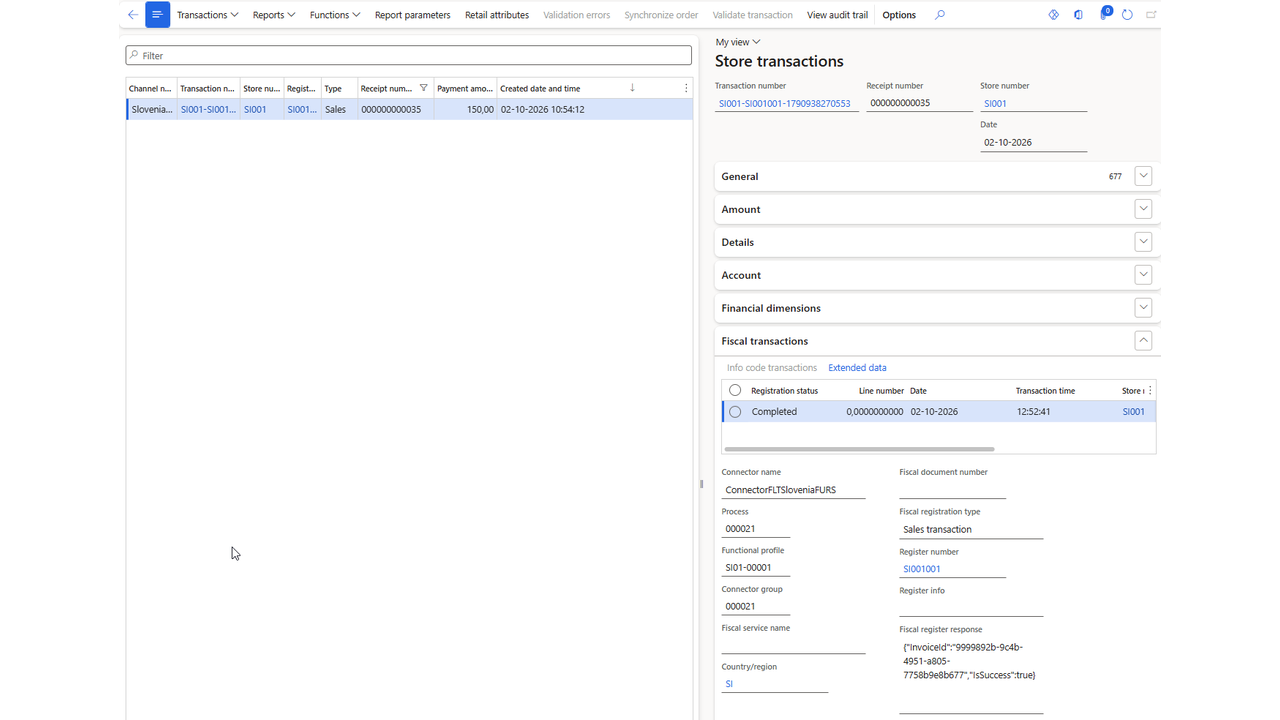The image size is (1280, 720).
Task: Click the fiscal grid horizontal scrollbar
Action: coord(859,449)
